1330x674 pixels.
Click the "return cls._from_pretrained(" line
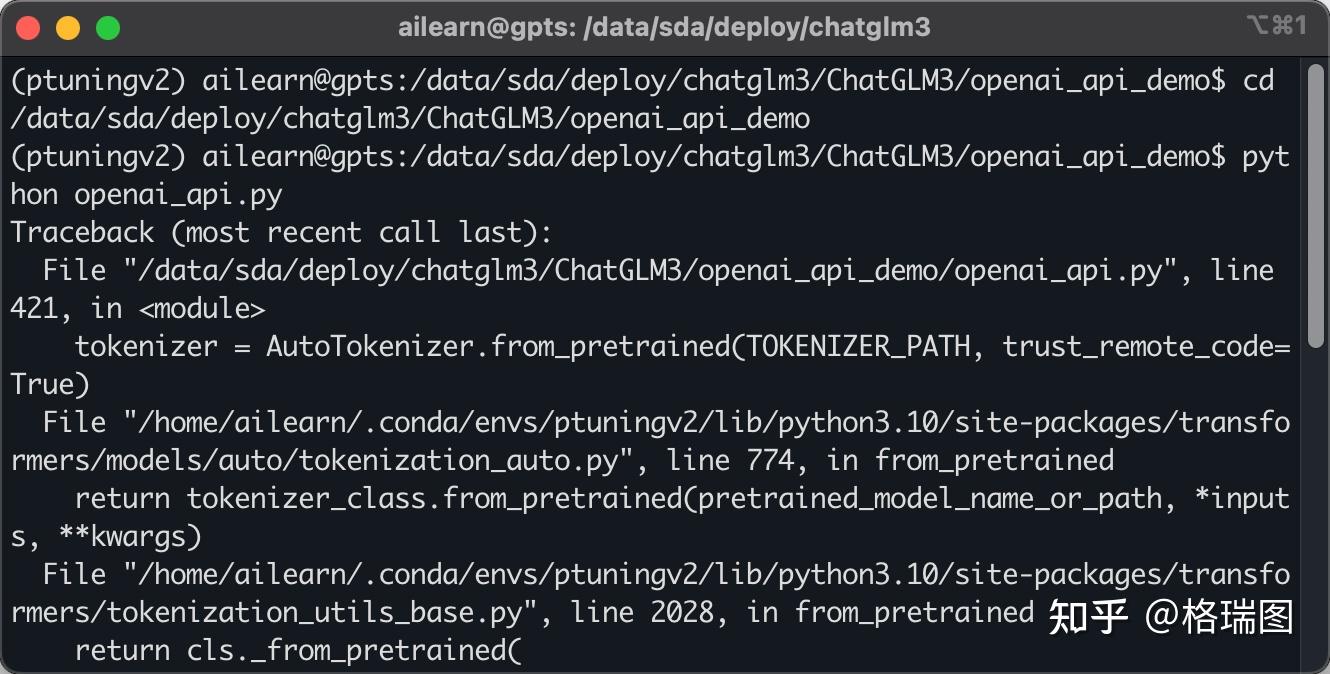pyautogui.click(x=298, y=651)
